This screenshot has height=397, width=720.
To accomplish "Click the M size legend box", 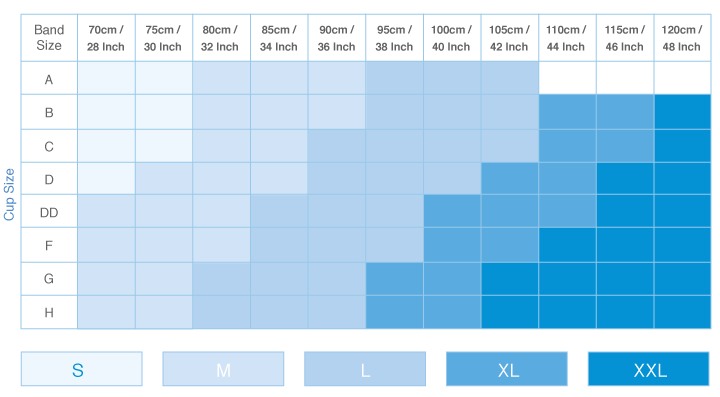I will point(223,369).
